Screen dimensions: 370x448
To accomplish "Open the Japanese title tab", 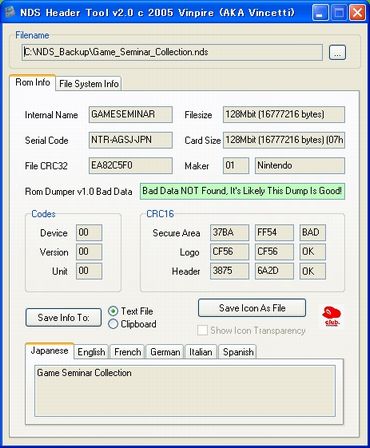I will (x=49, y=351).
